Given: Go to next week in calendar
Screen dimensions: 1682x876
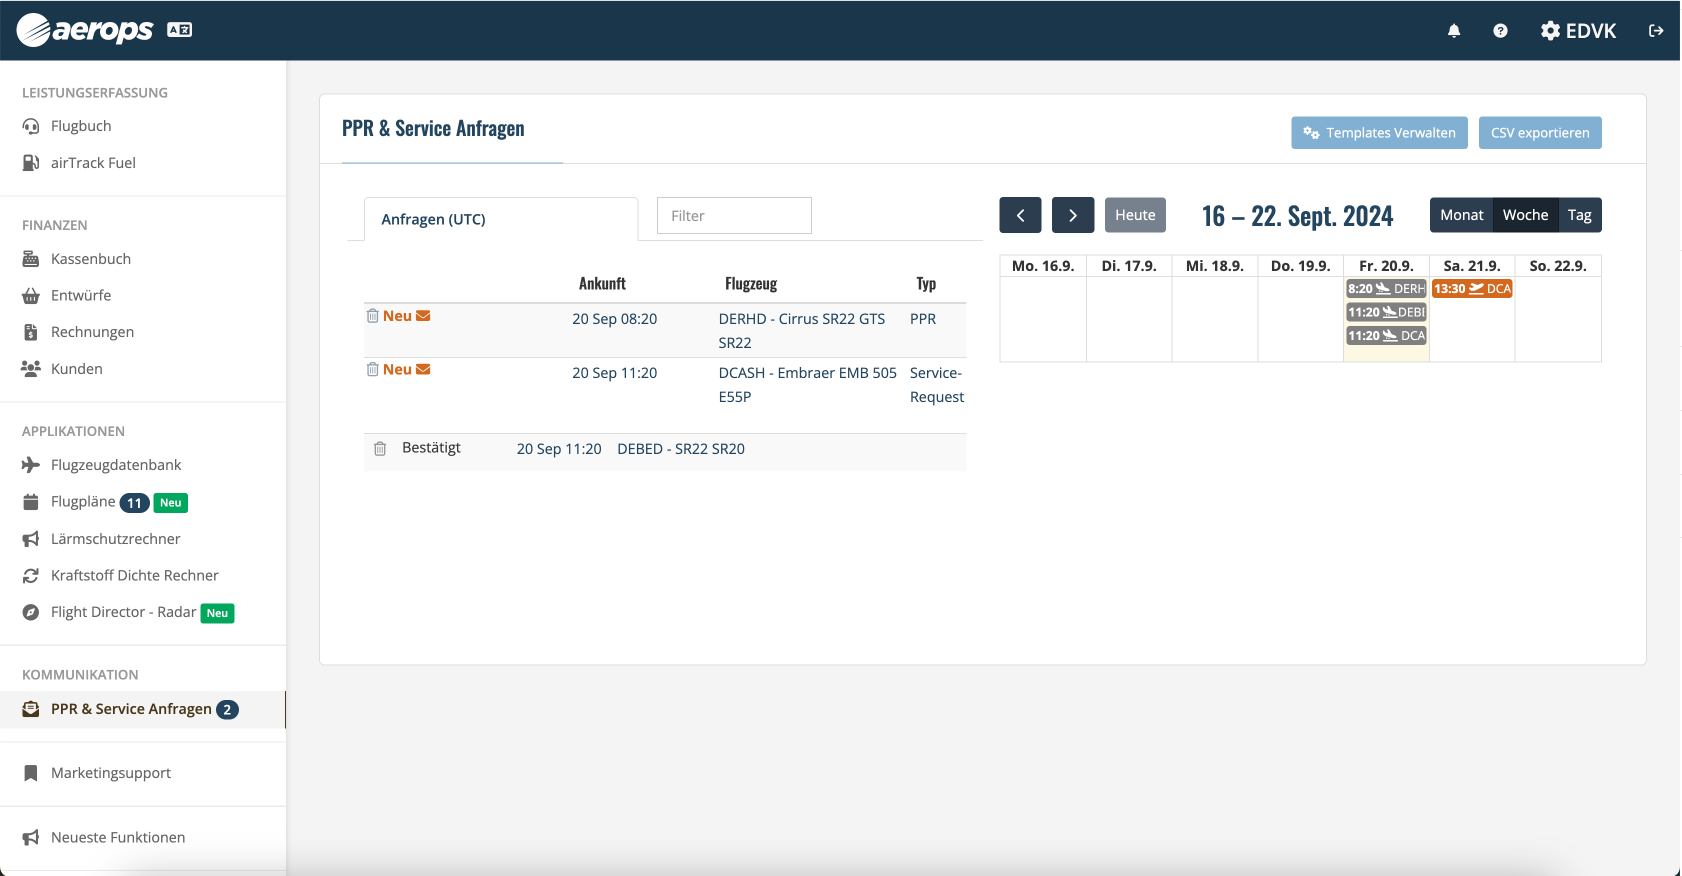Looking at the screenshot, I should pos(1073,215).
